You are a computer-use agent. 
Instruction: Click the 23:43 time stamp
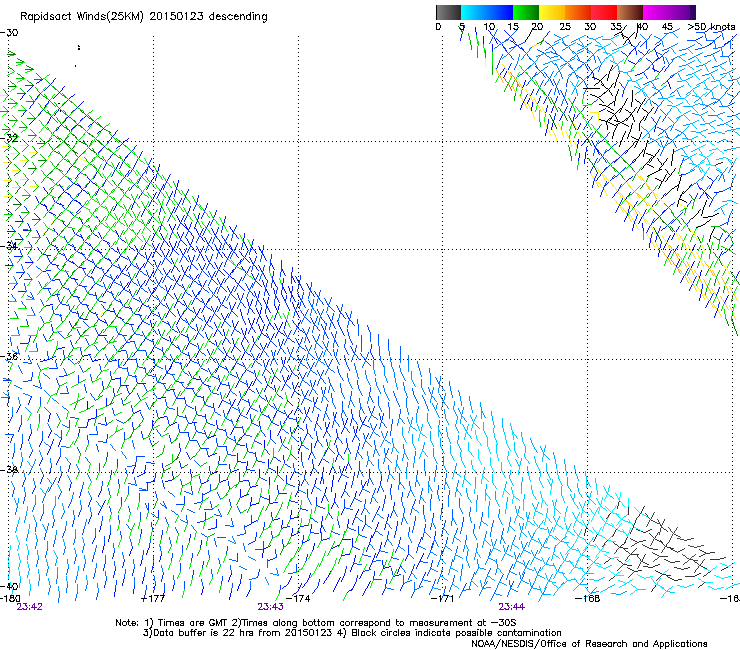click(270, 607)
